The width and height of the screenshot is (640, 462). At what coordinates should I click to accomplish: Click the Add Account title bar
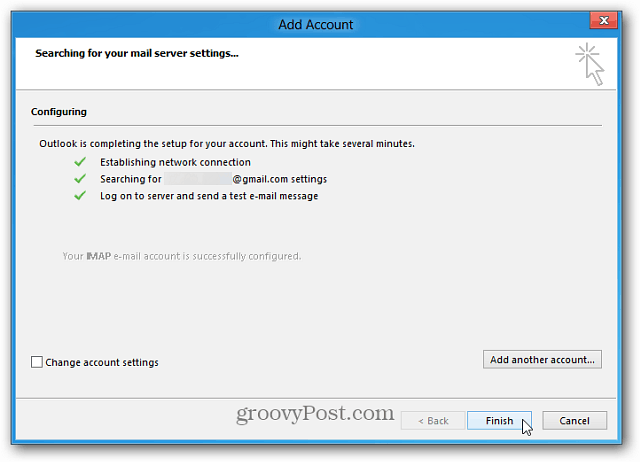coord(316,24)
